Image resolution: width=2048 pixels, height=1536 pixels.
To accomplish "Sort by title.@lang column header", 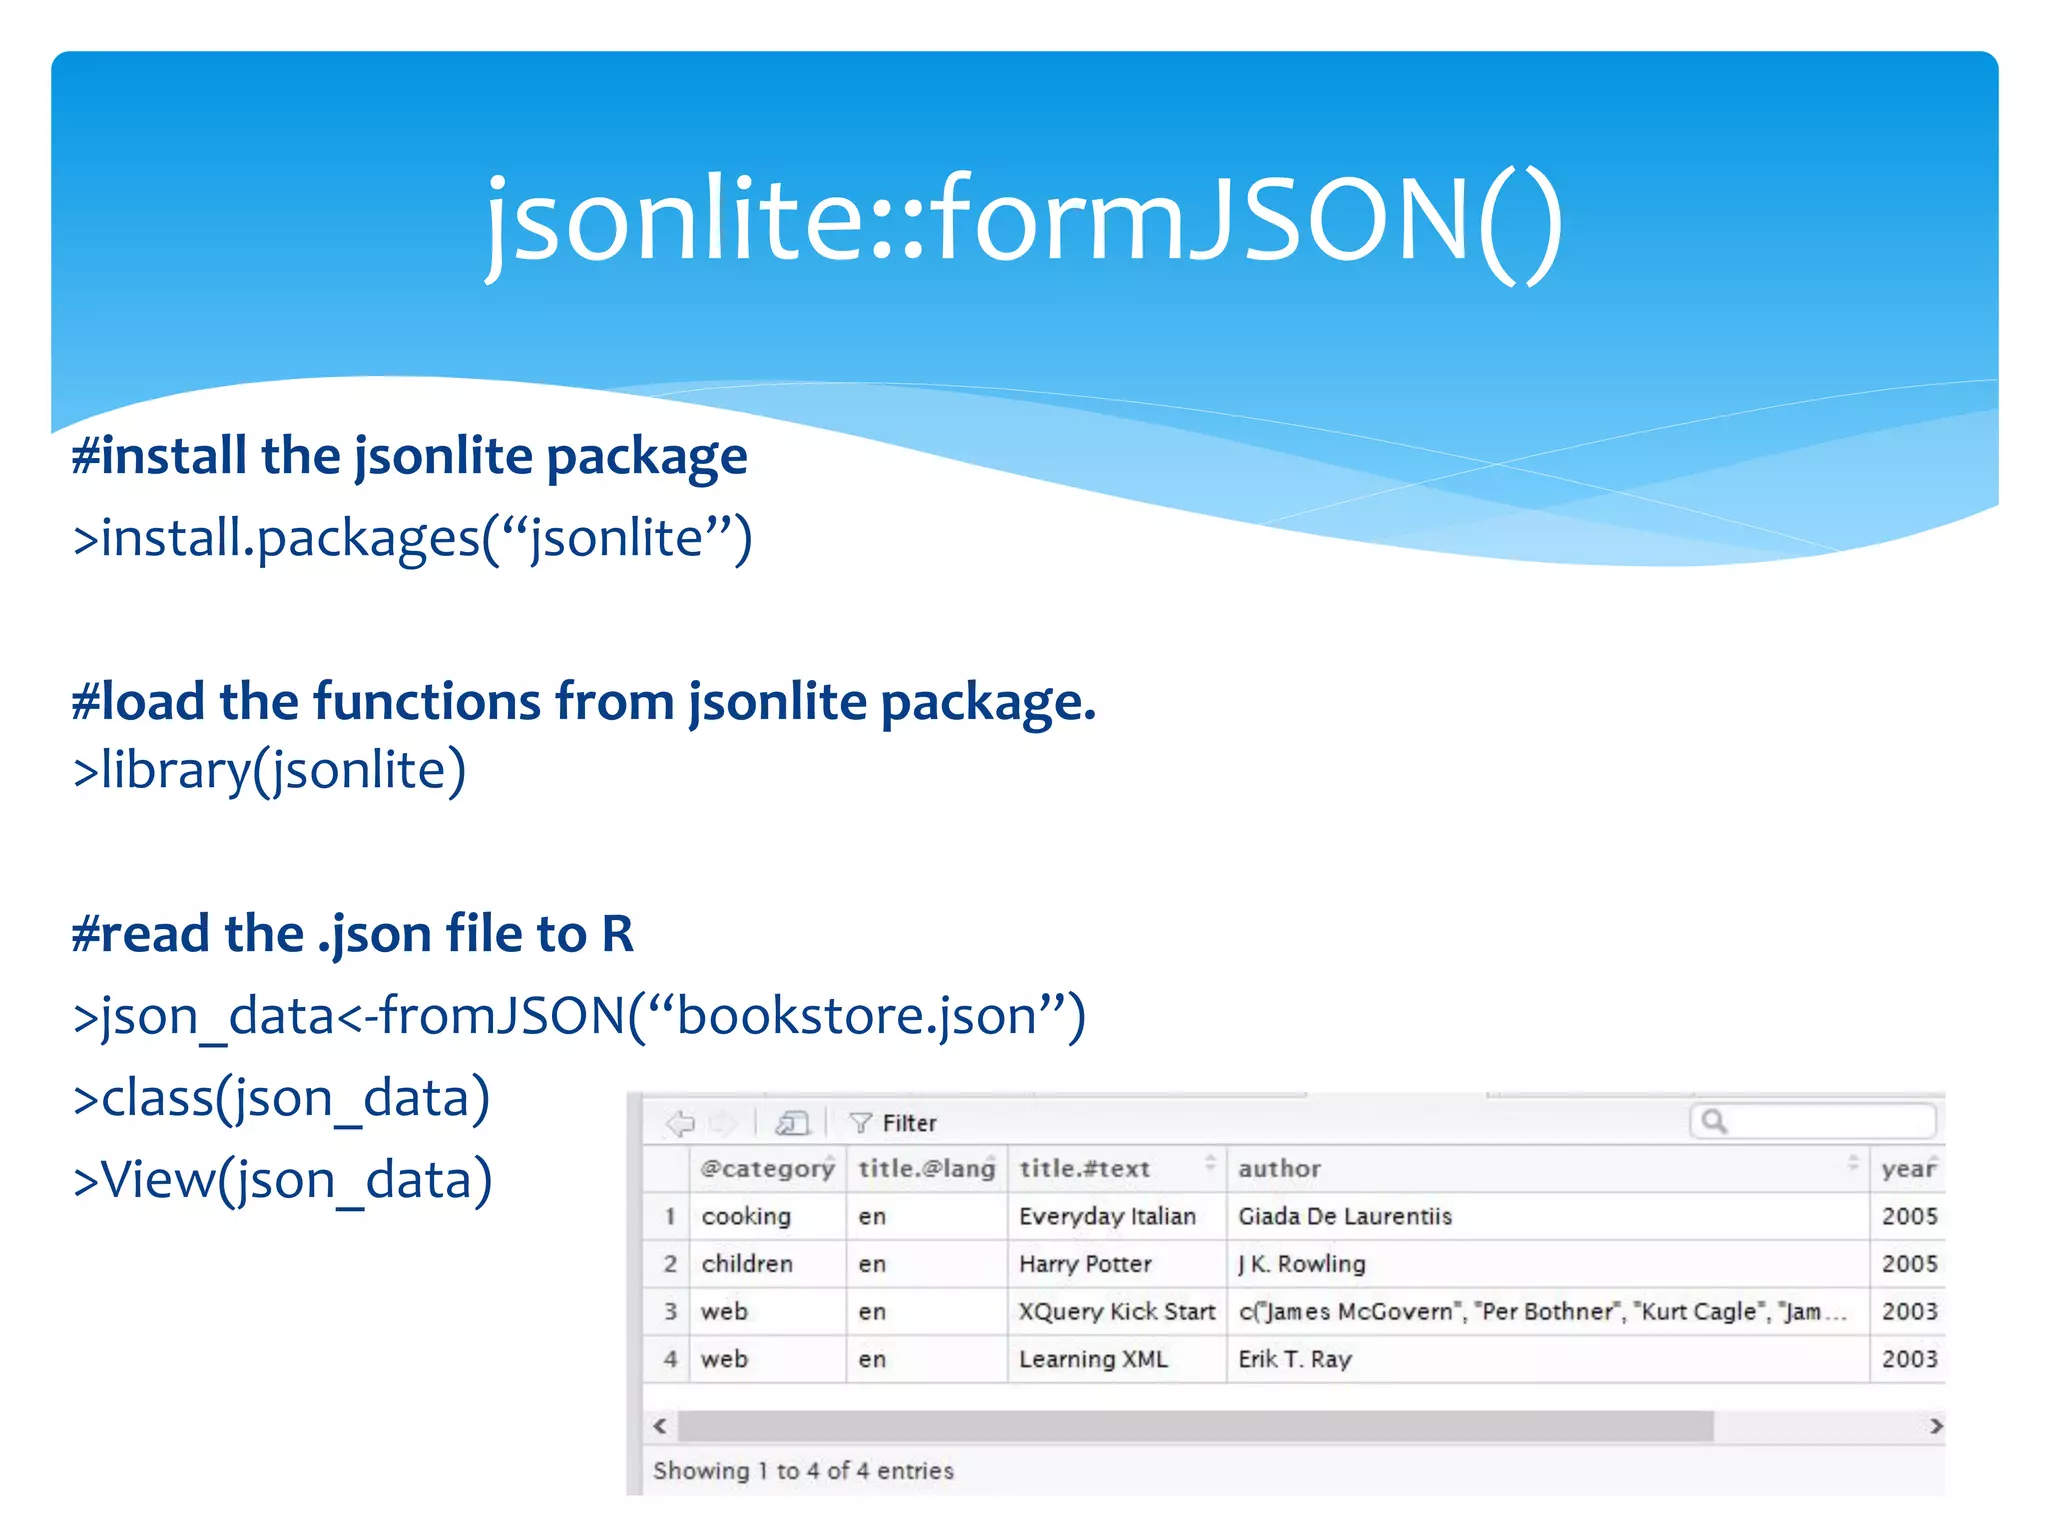I will (x=927, y=1168).
